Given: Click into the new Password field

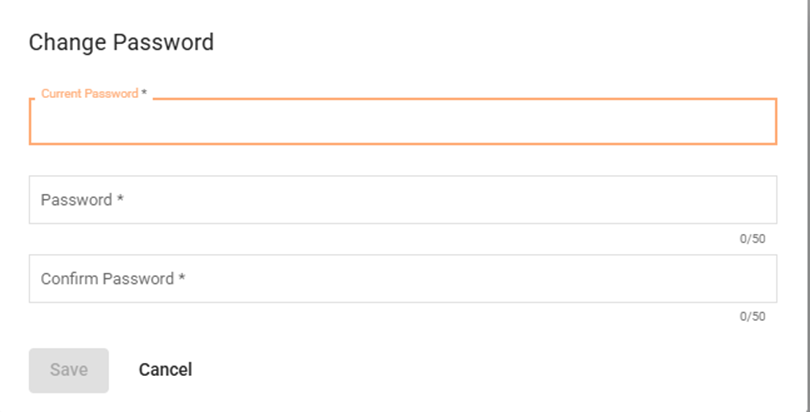Looking at the screenshot, I should pyautogui.click(x=402, y=200).
